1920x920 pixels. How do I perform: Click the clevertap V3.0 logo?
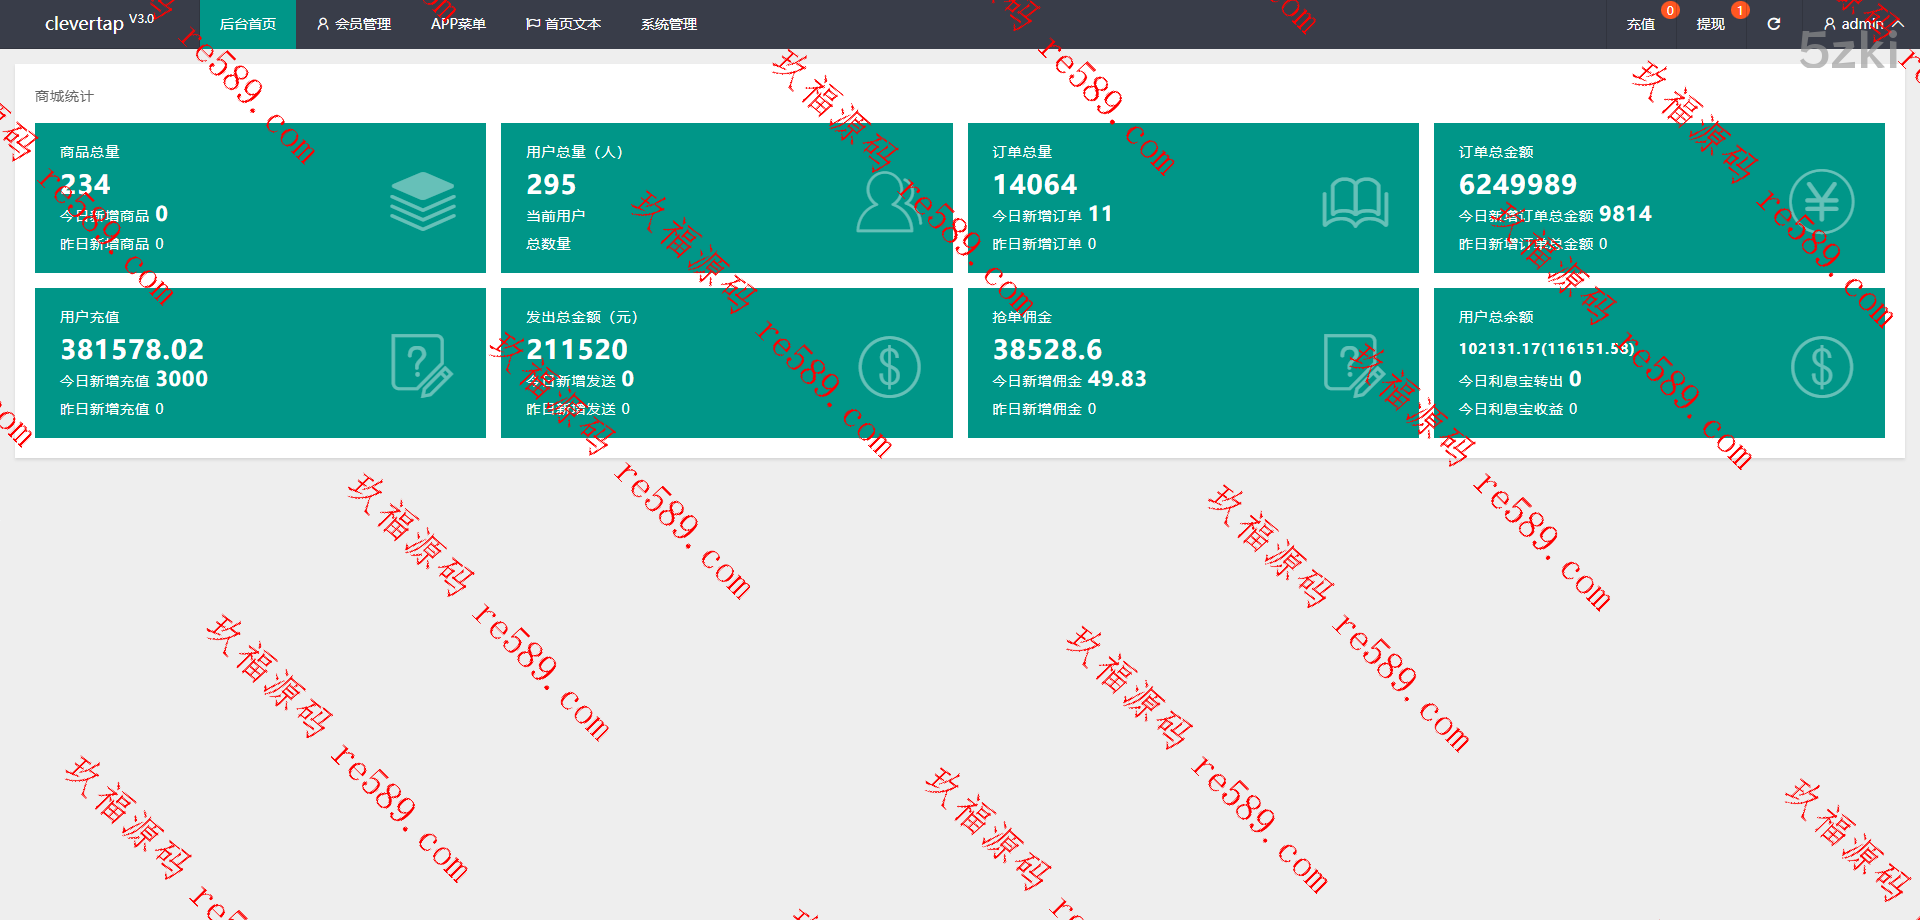coord(99,22)
